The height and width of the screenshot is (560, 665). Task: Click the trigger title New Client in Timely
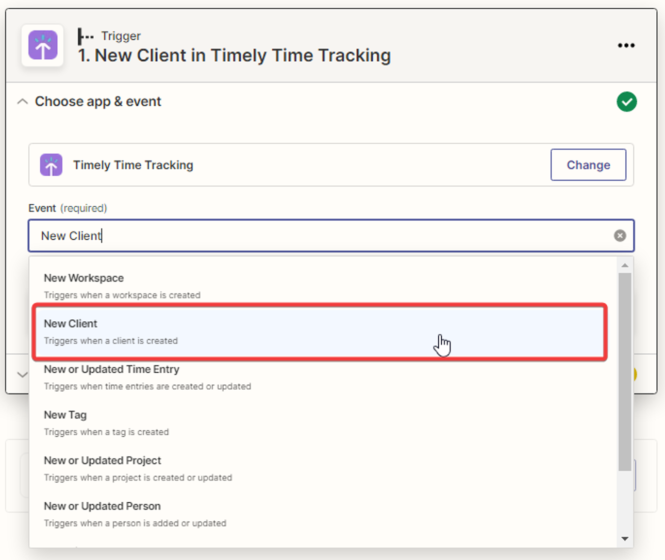pos(234,56)
